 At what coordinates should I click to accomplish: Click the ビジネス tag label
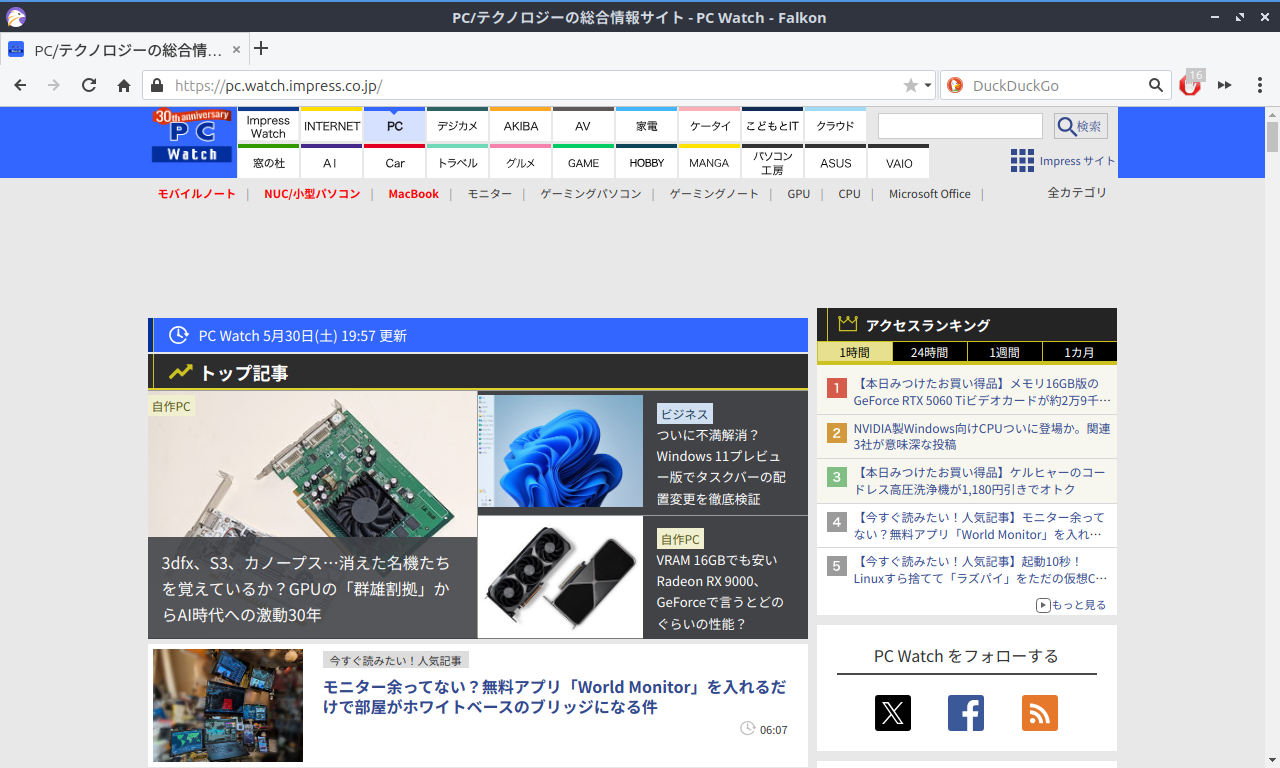click(685, 414)
